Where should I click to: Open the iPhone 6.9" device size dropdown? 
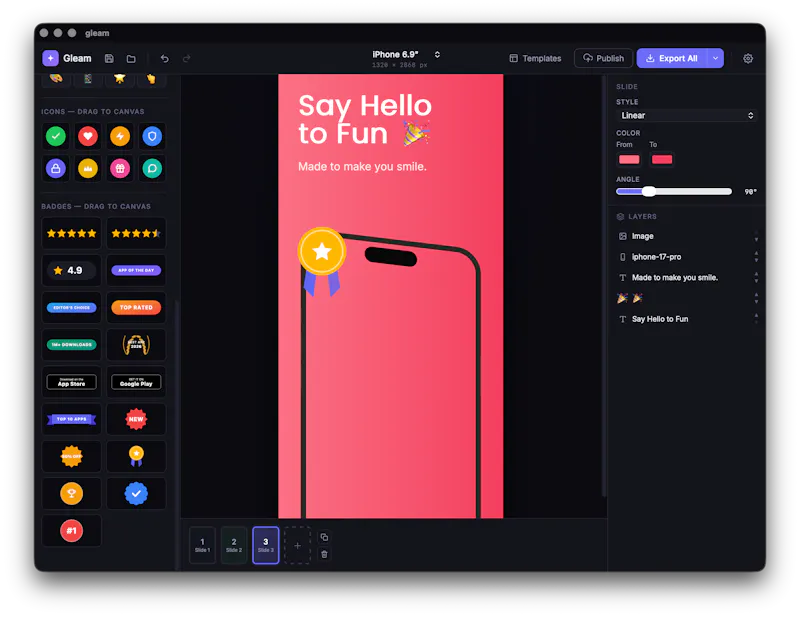pyautogui.click(x=406, y=59)
